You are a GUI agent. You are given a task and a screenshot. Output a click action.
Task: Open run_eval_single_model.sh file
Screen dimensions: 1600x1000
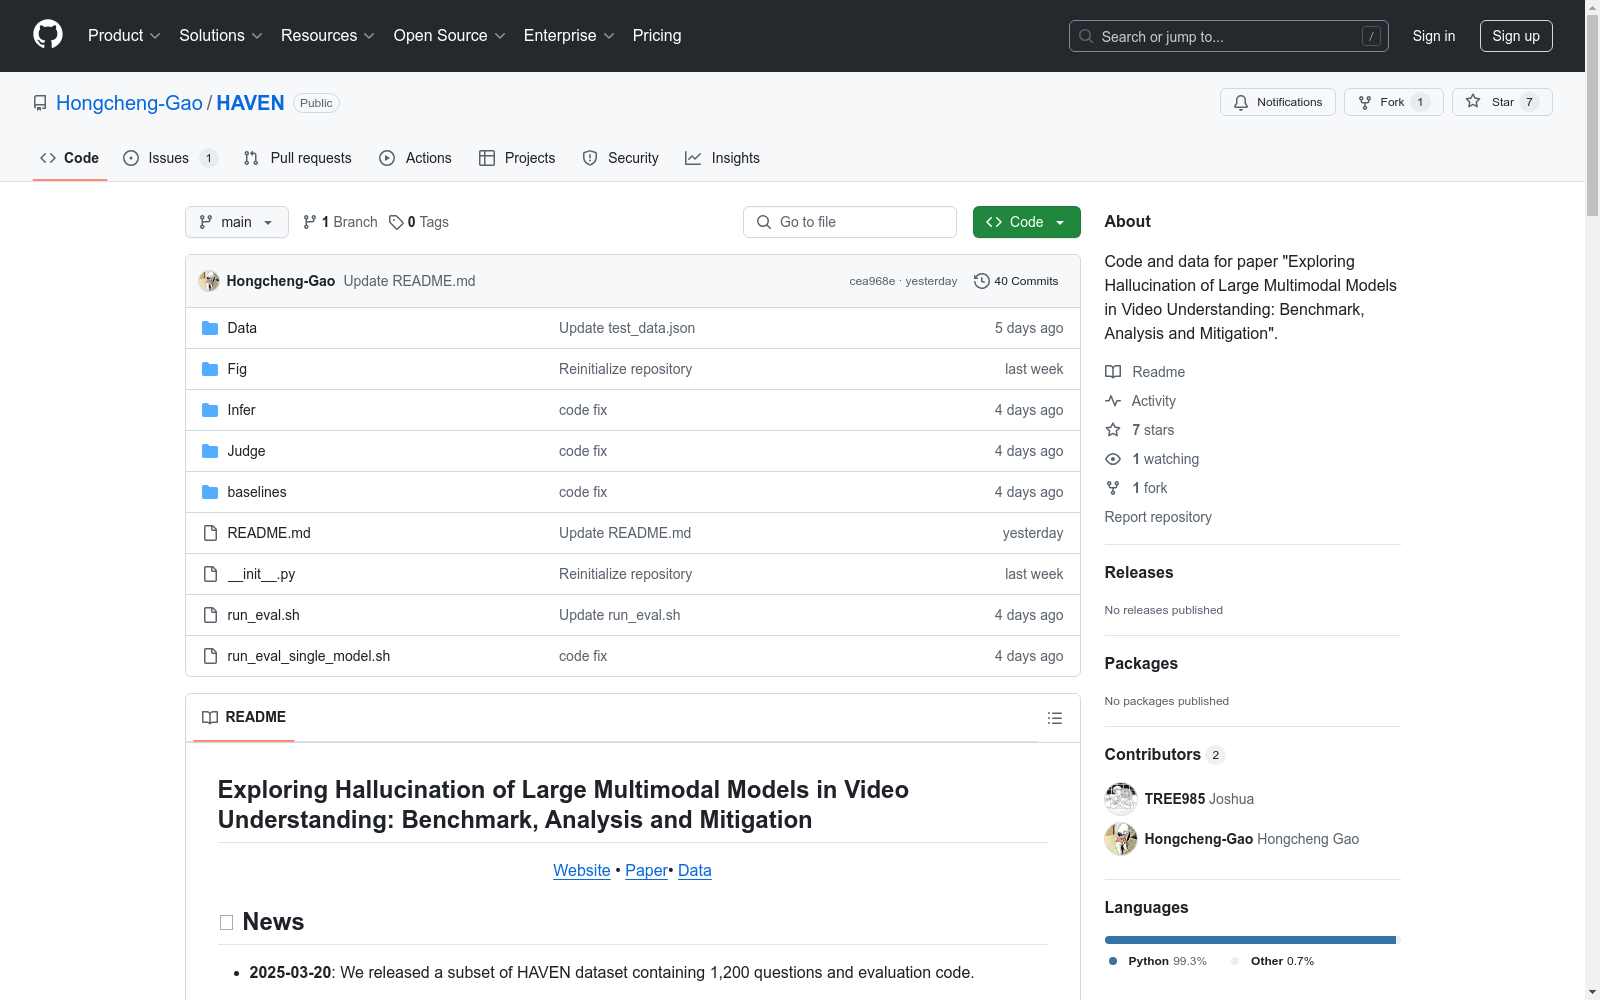309,656
